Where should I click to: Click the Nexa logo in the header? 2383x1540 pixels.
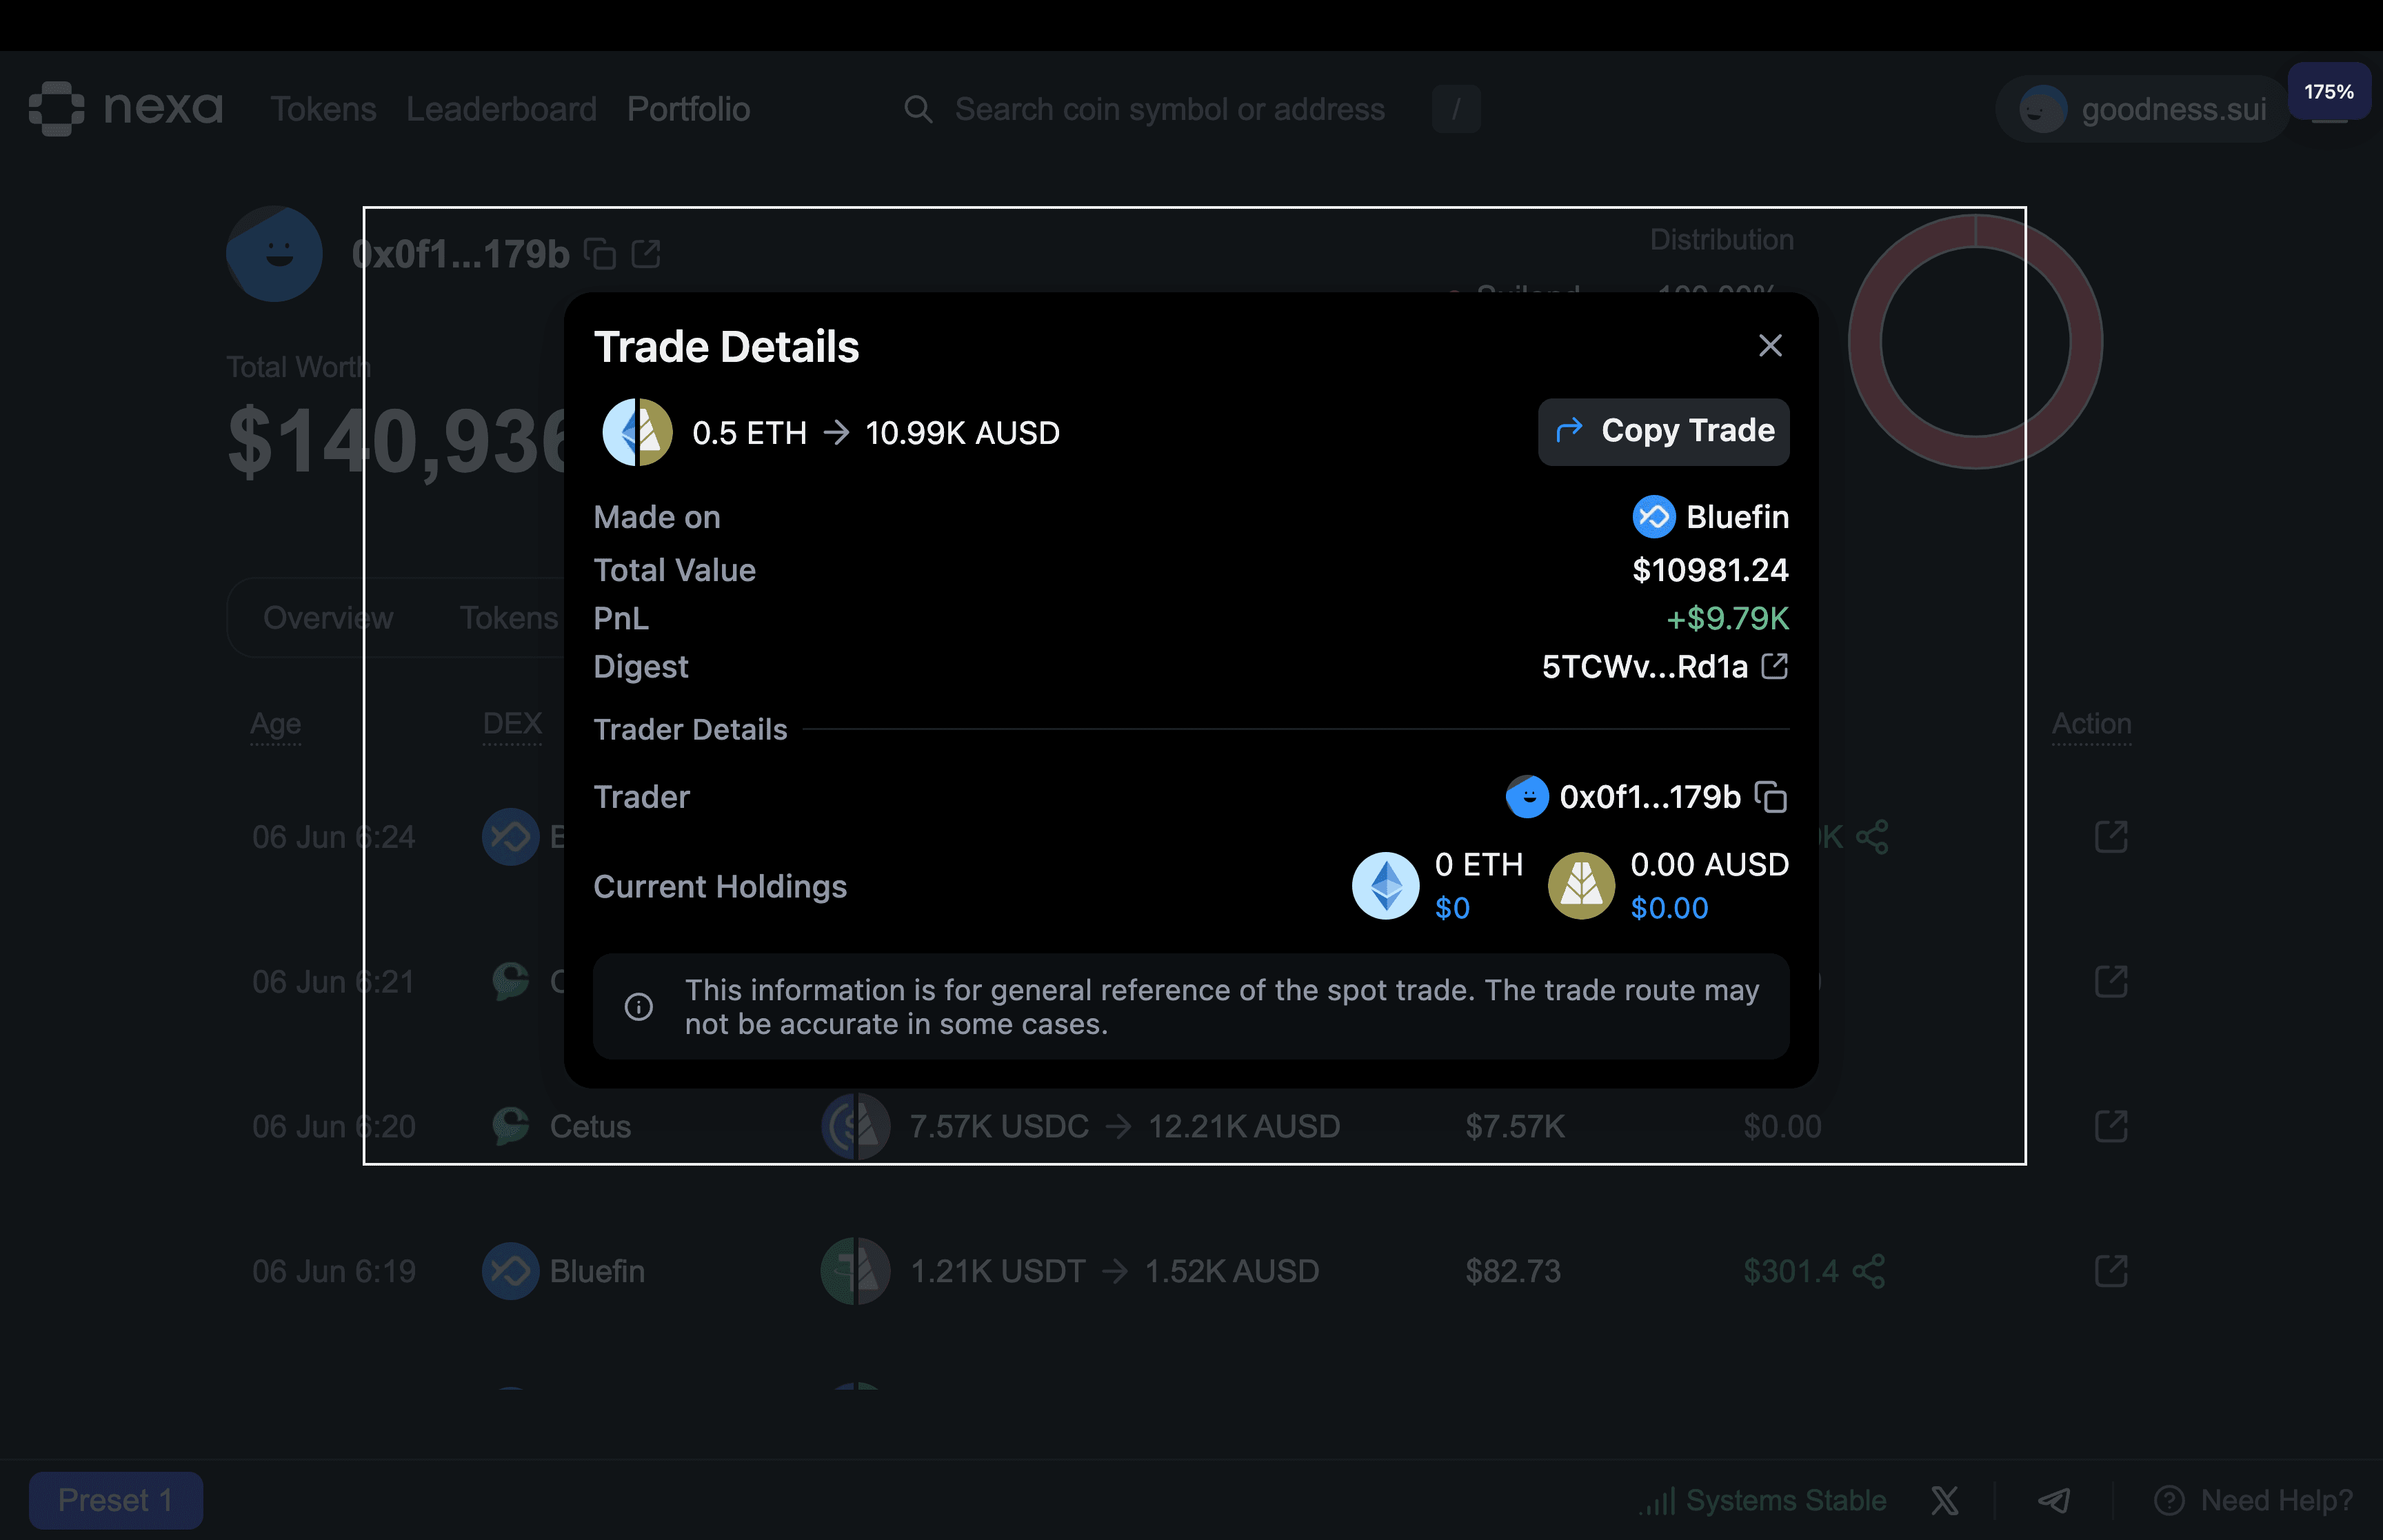point(125,108)
